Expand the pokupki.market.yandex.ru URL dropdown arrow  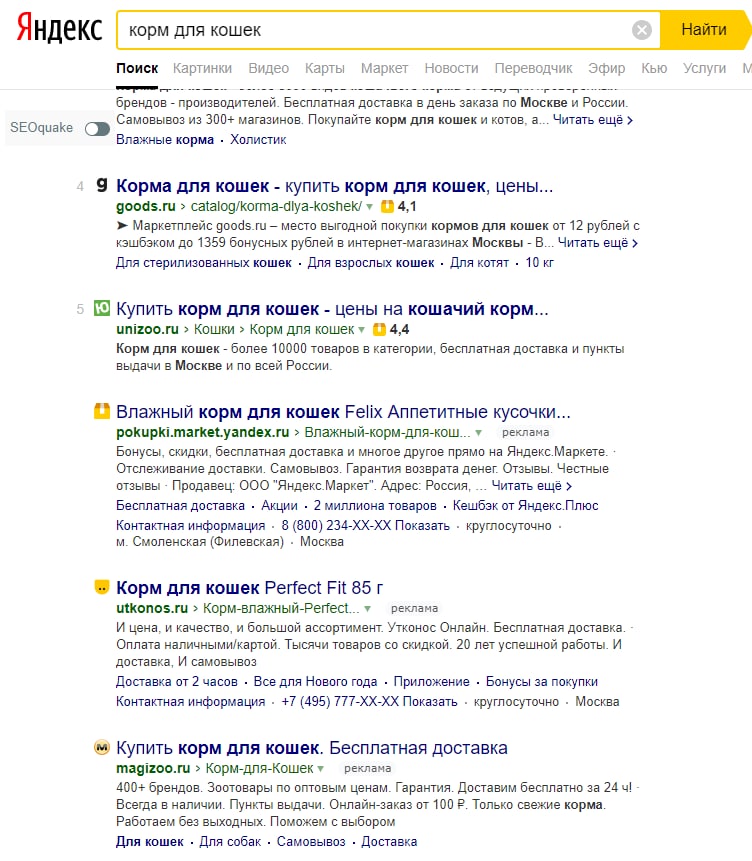(x=478, y=433)
